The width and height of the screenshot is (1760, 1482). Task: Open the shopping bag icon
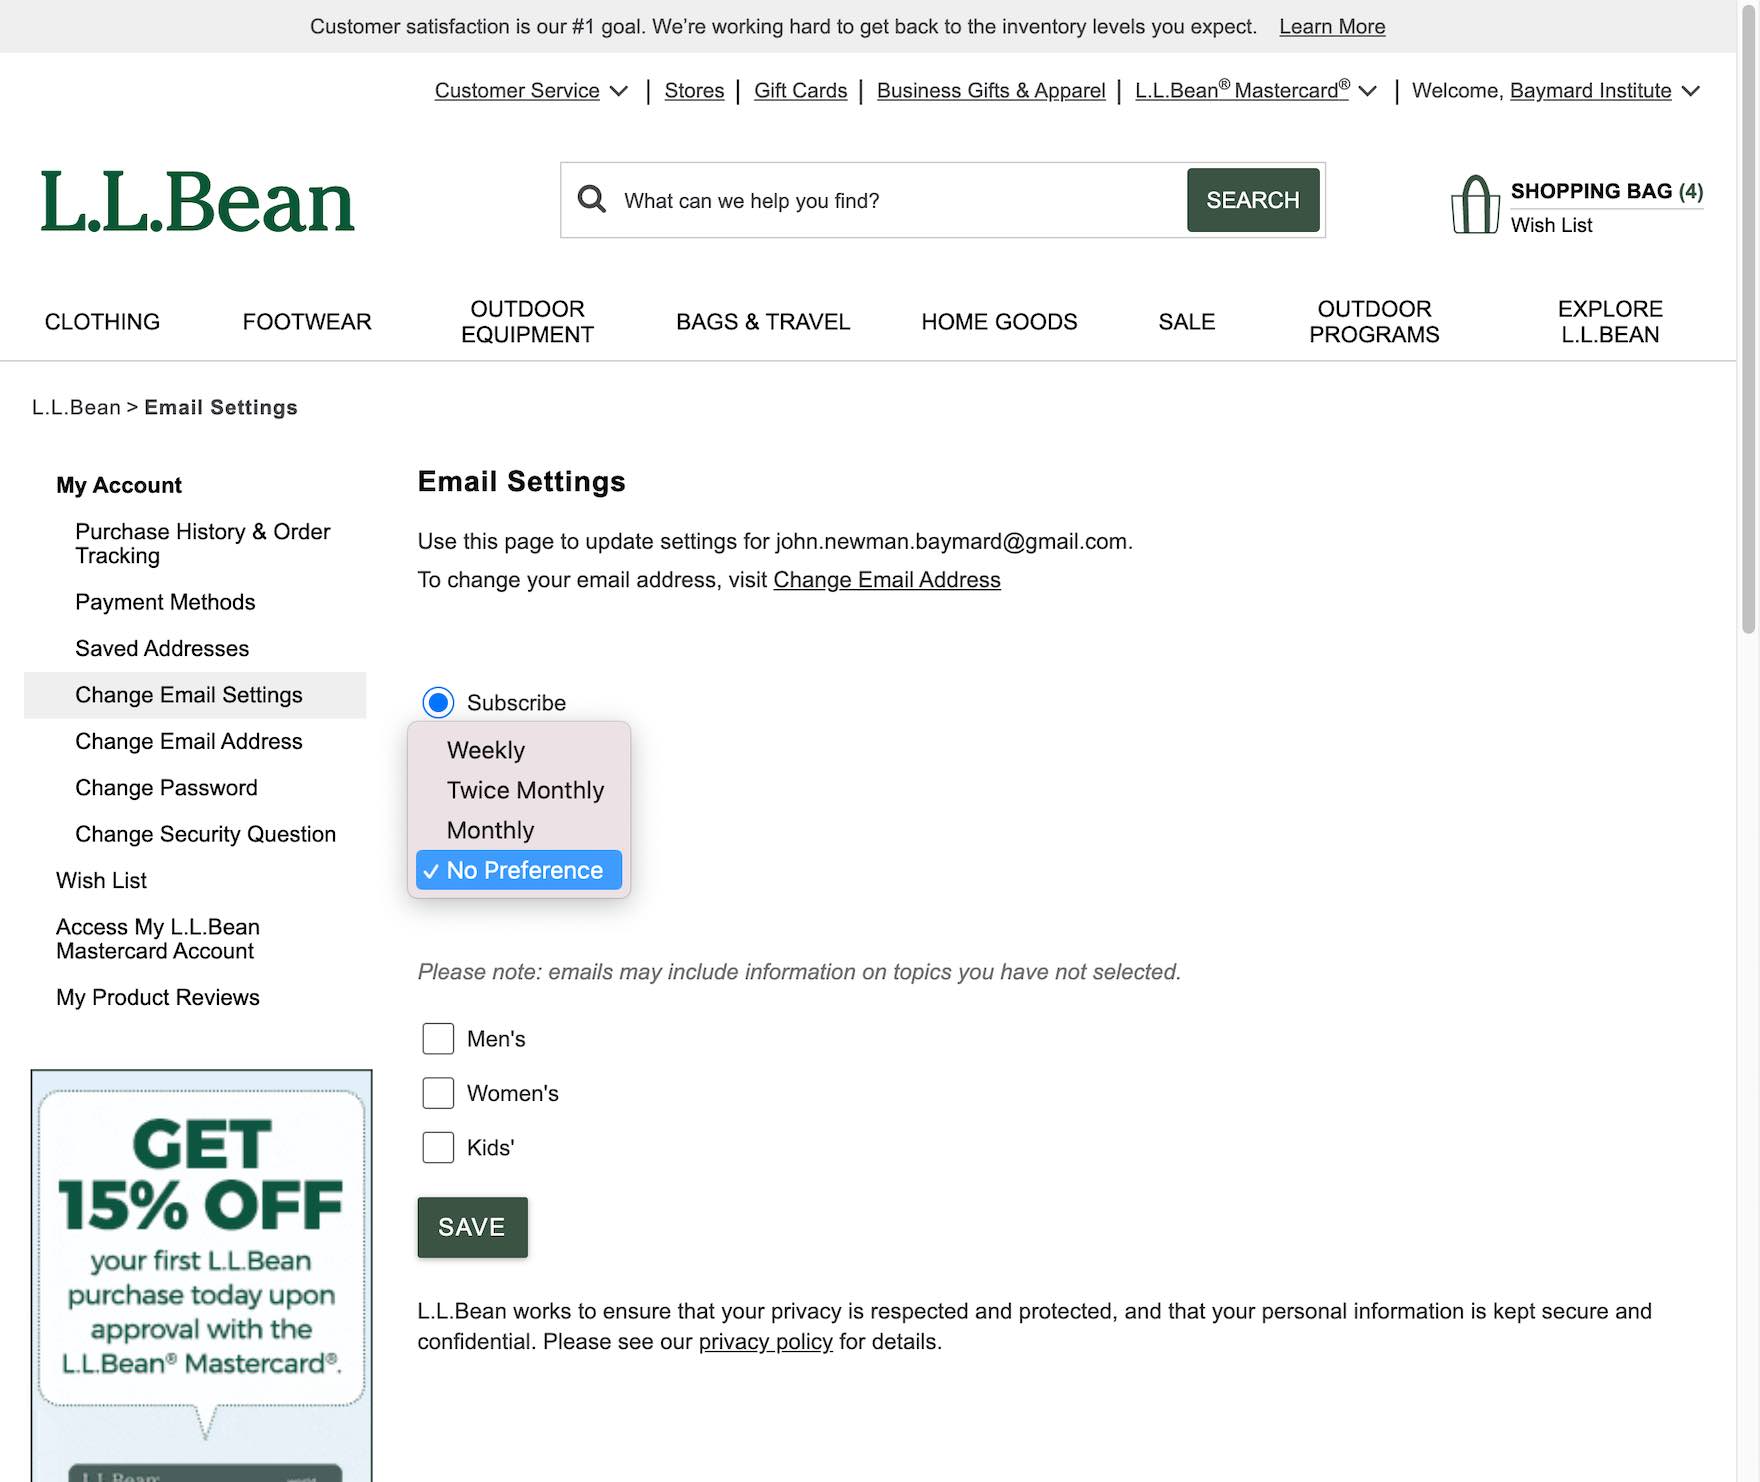coord(1474,205)
